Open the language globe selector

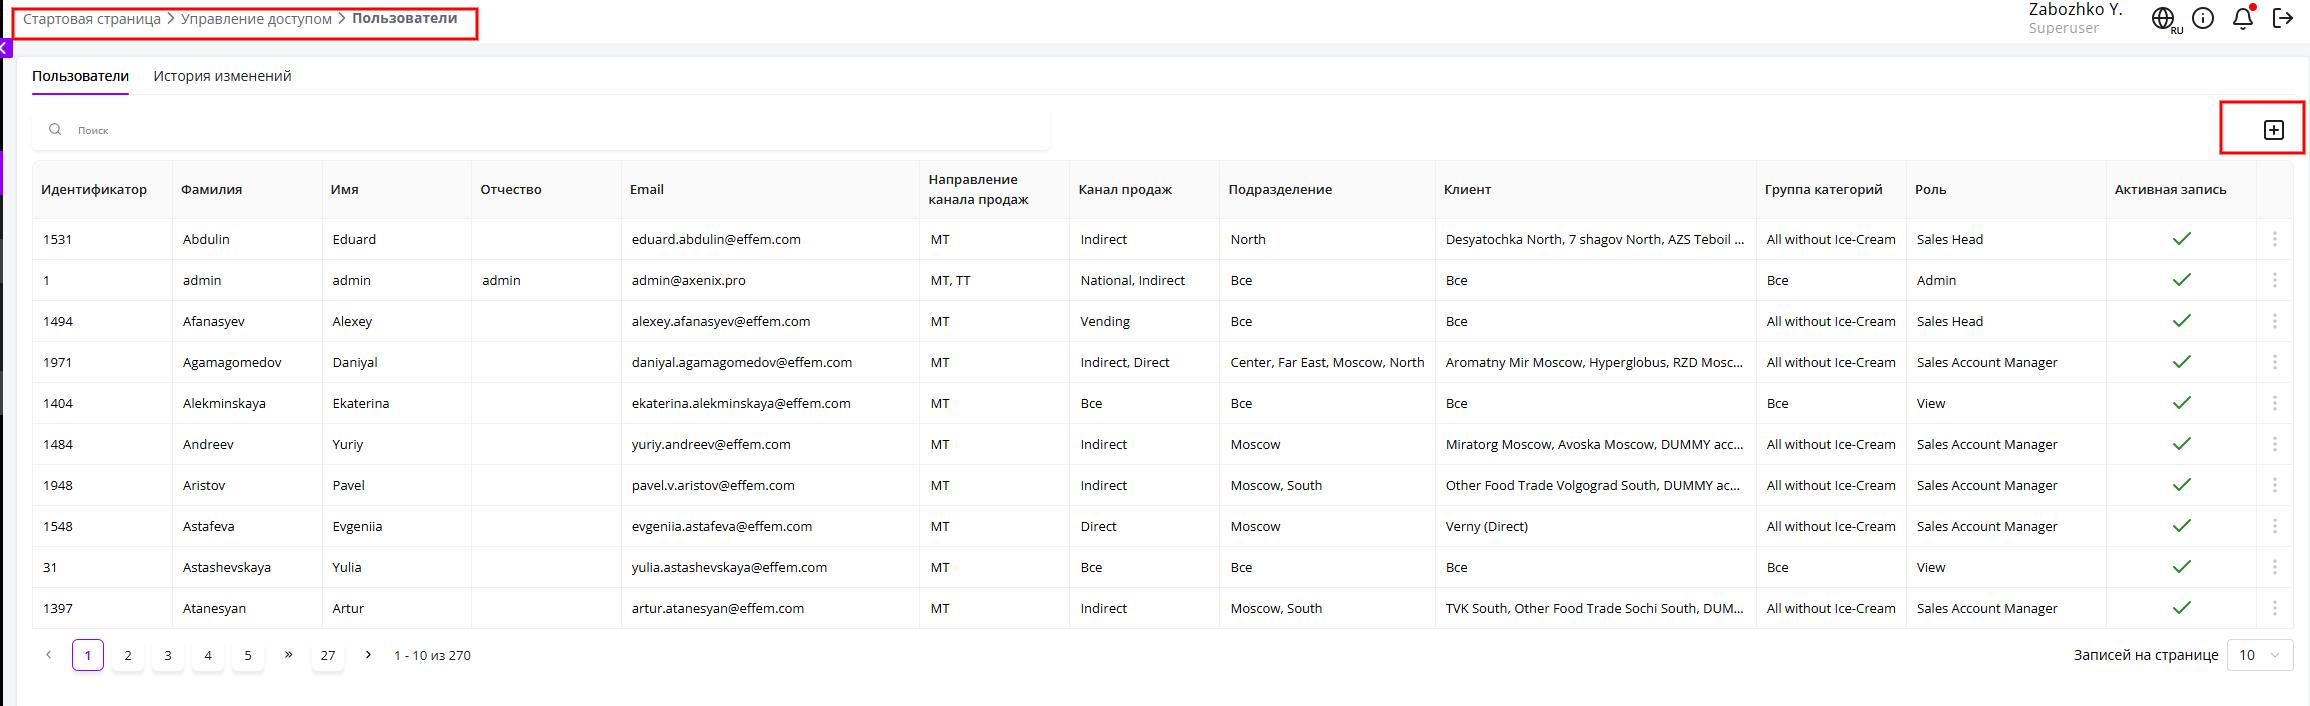click(2163, 19)
